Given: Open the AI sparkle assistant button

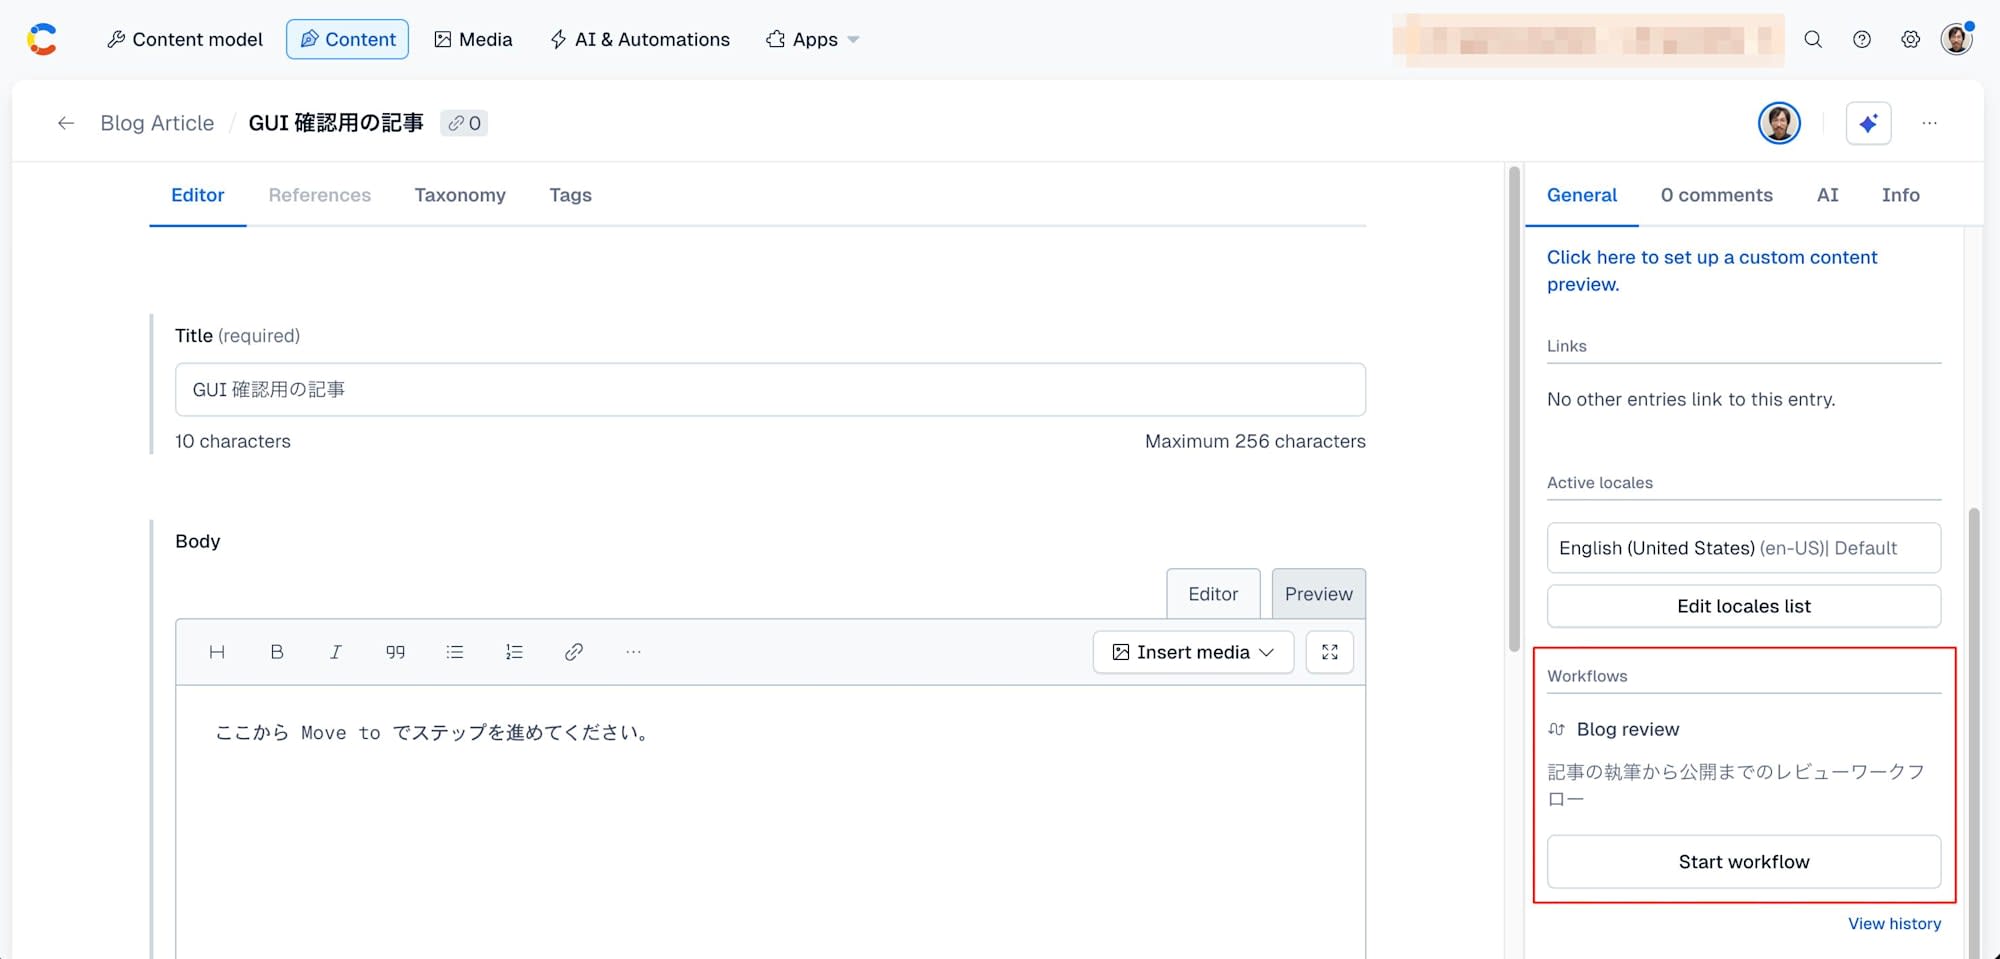Looking at the screenshot, I should click(1868, 123).
